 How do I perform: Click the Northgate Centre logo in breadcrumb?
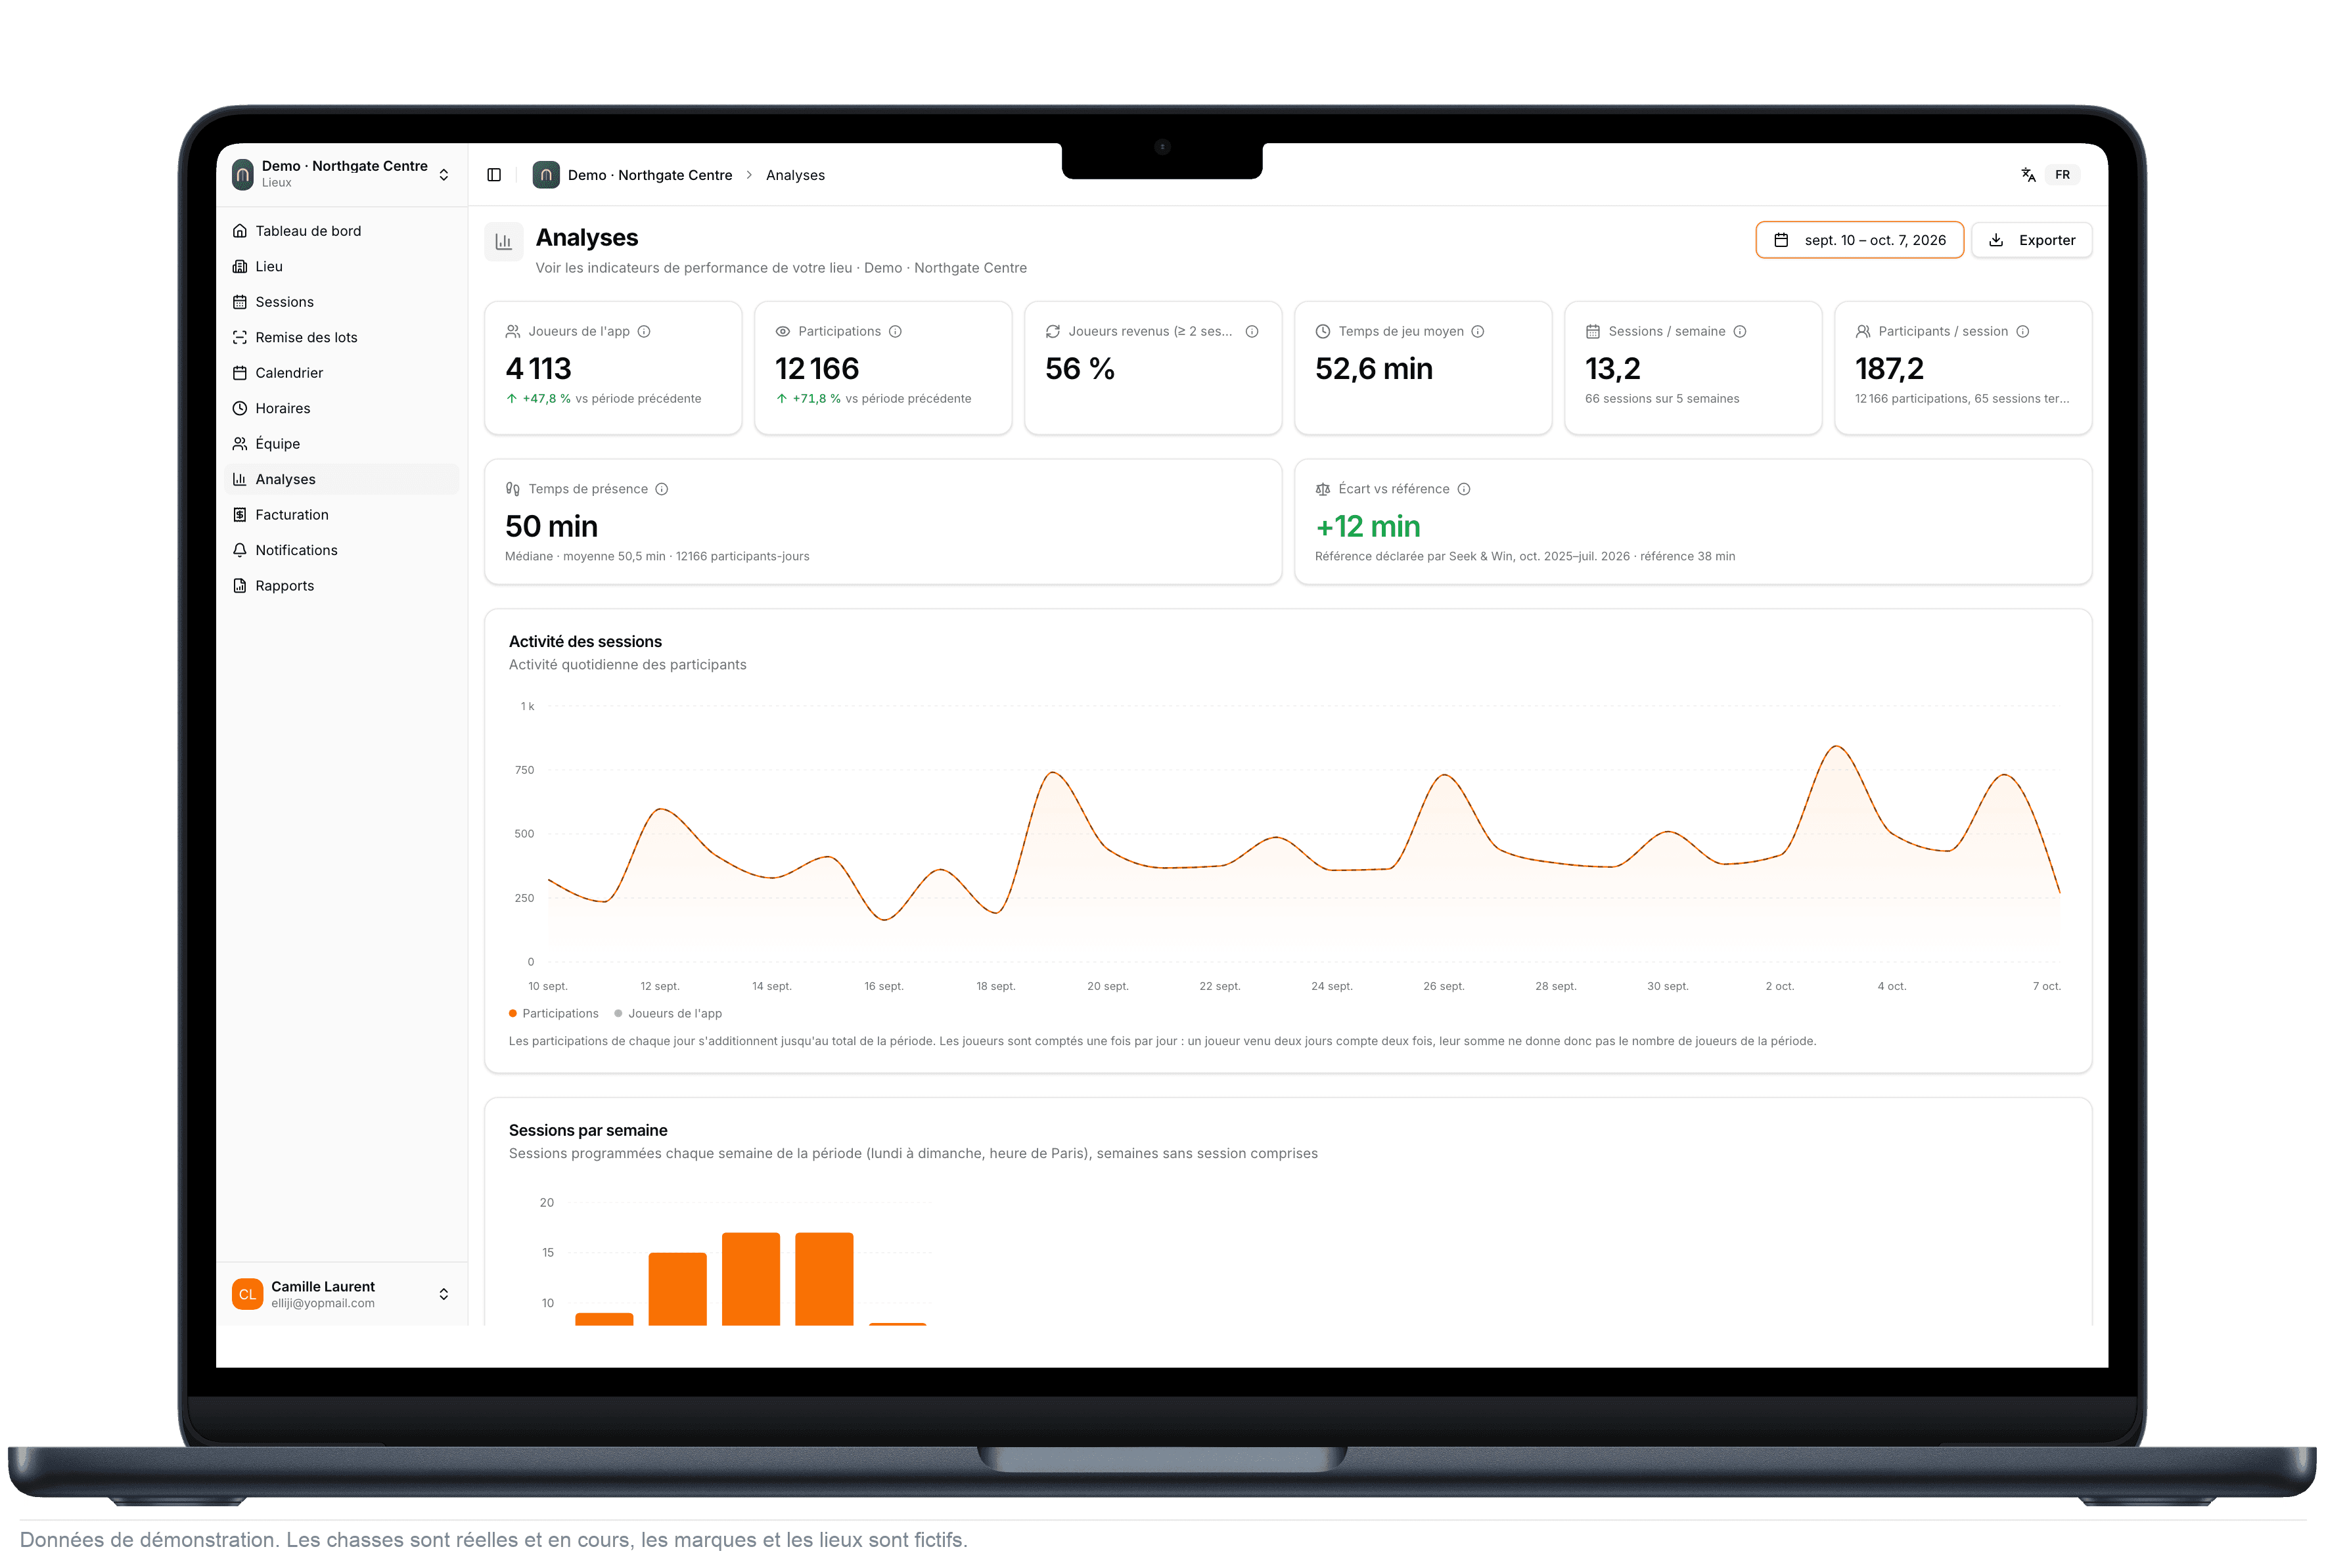click(x=546, y=175)
